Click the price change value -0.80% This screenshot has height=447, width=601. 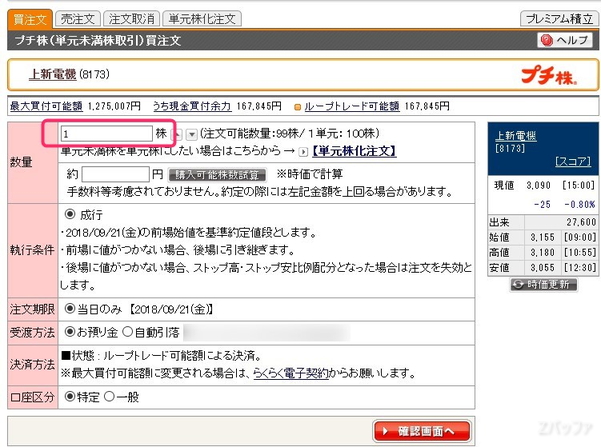(x=580, y=204)
